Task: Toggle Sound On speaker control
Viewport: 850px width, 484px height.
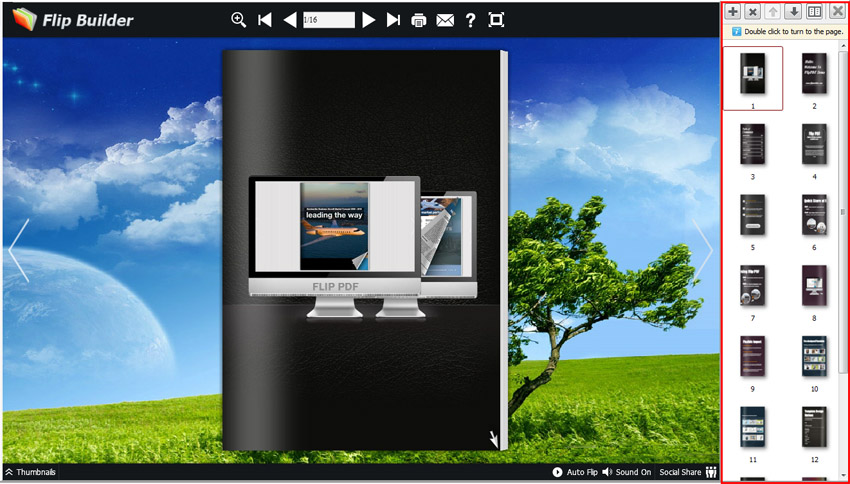Action: [627, 472]
